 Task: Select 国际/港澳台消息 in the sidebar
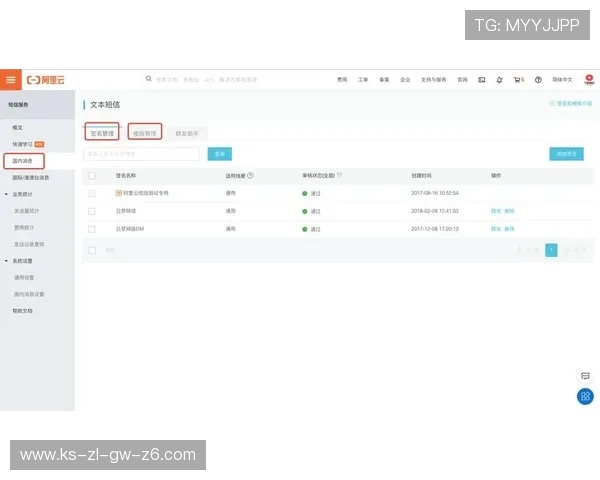tap(30, 178)
